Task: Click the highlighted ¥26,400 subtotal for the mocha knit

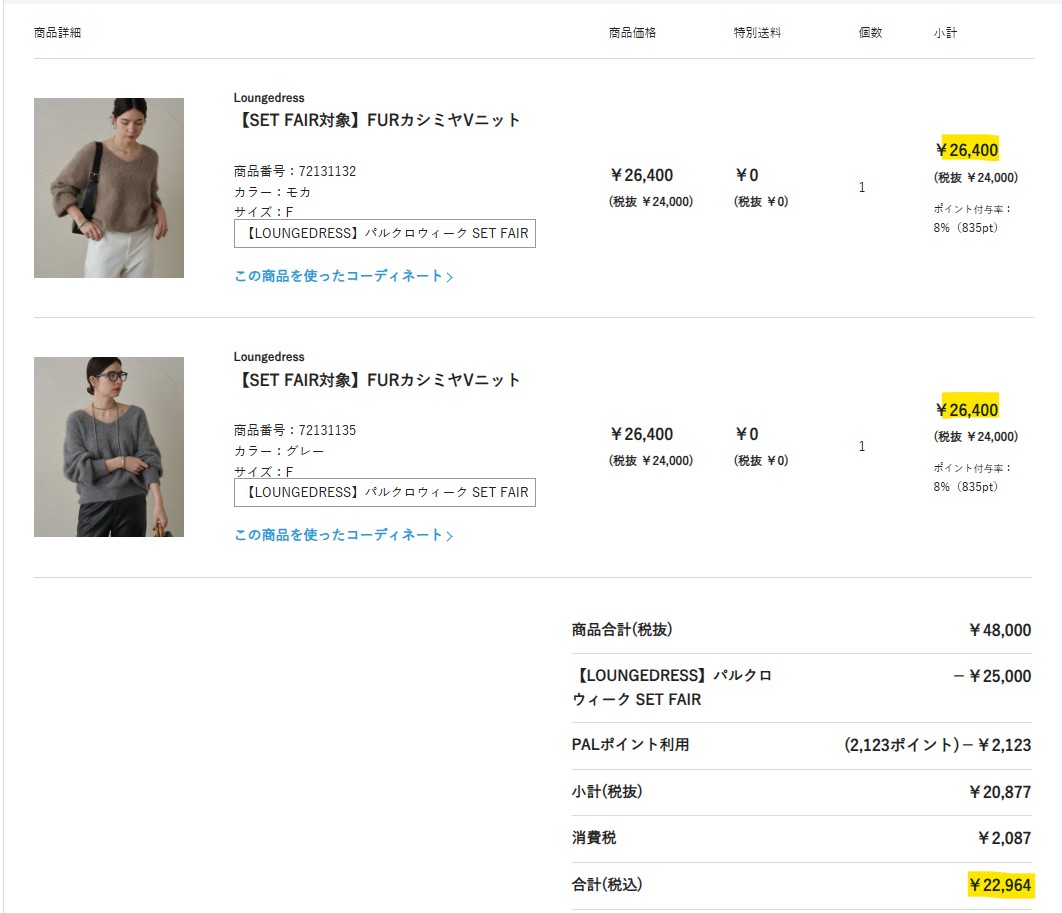Action: pos(967,150)
